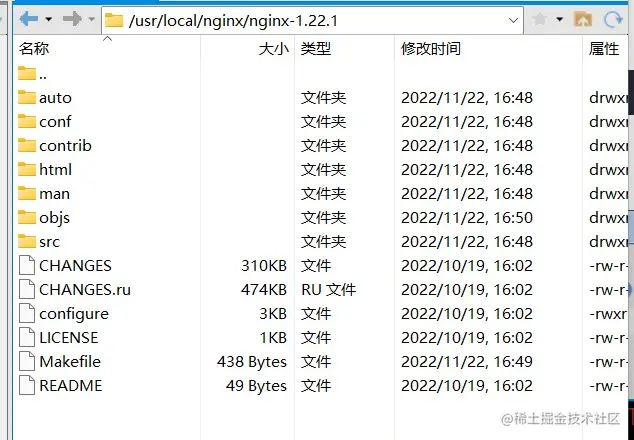
Task: Sort by the 大小 column header
Action: [x=274, y=49]
